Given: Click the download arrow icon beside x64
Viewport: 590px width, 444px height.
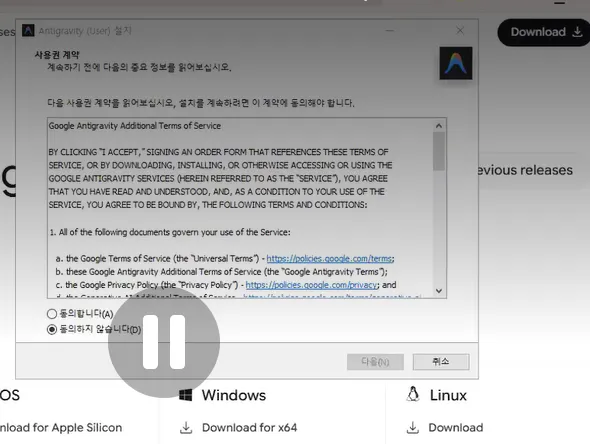Looking at the screenshot, I should click(186, 428).
